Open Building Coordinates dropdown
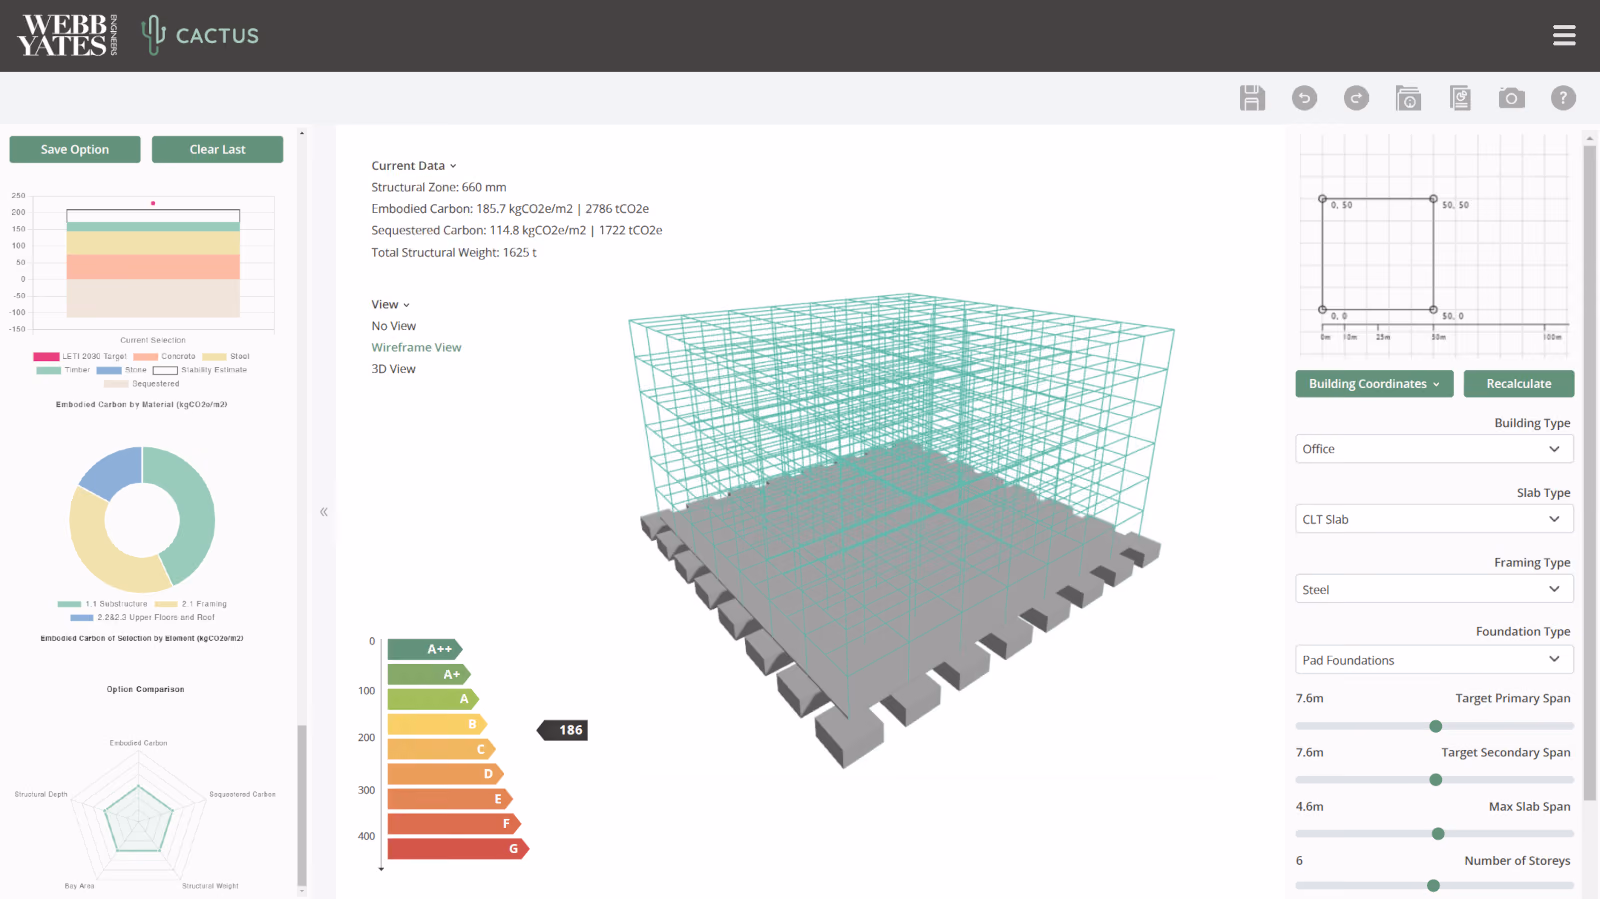The image size is (1600, 899). click(x=1374, y=383)
